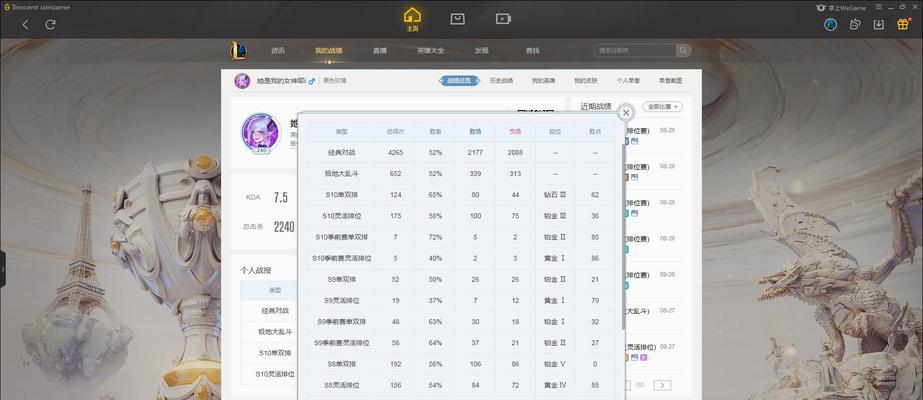Click the 胜场 column header in popup
The image size is (923, 400).
476,132
